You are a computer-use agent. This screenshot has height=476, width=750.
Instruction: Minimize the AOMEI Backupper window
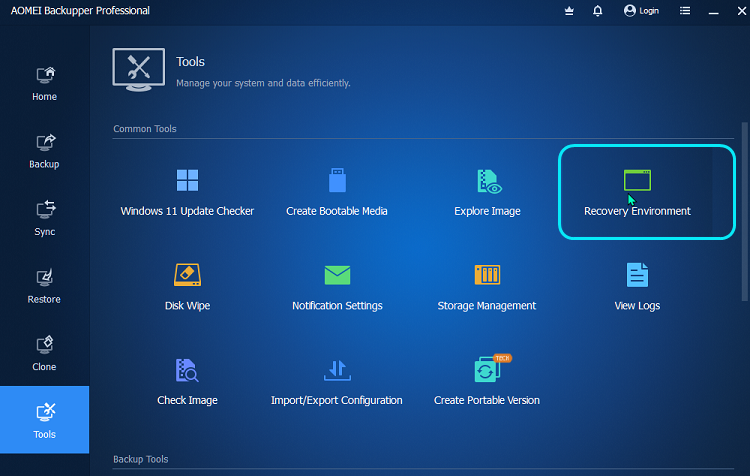tap(713, 11)
